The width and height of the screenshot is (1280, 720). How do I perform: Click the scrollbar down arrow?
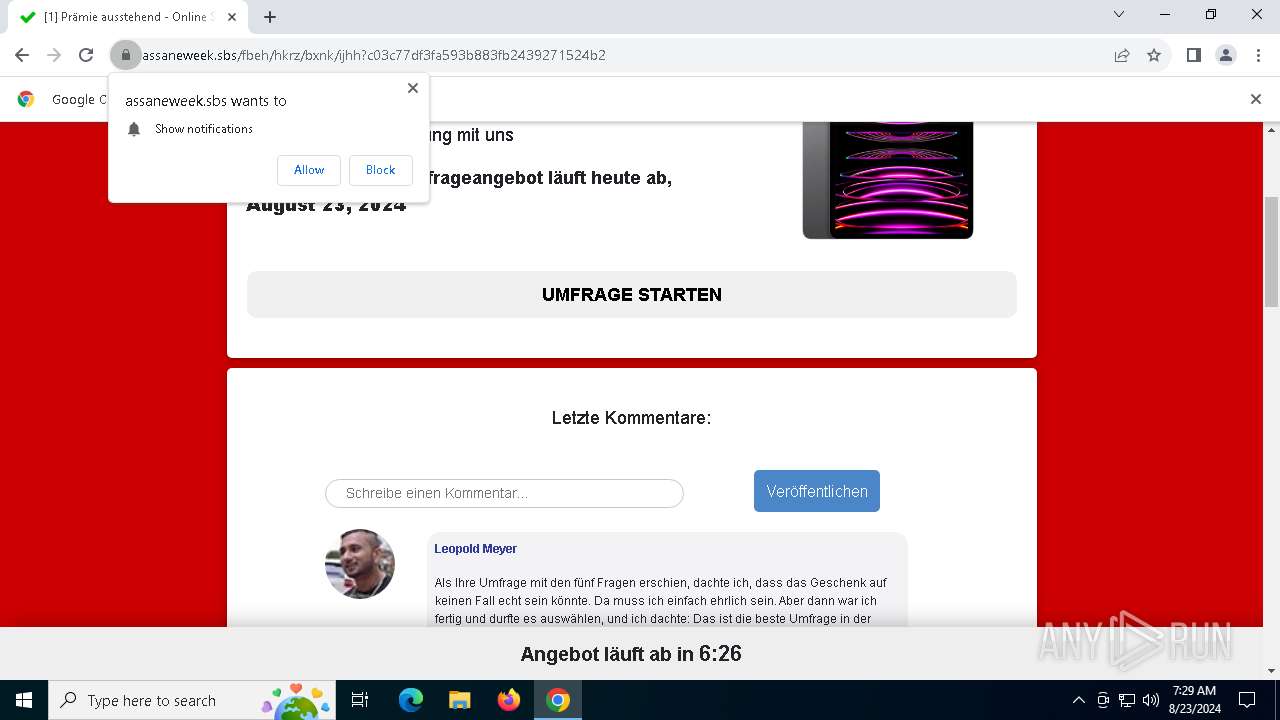tap(1271, 671)
